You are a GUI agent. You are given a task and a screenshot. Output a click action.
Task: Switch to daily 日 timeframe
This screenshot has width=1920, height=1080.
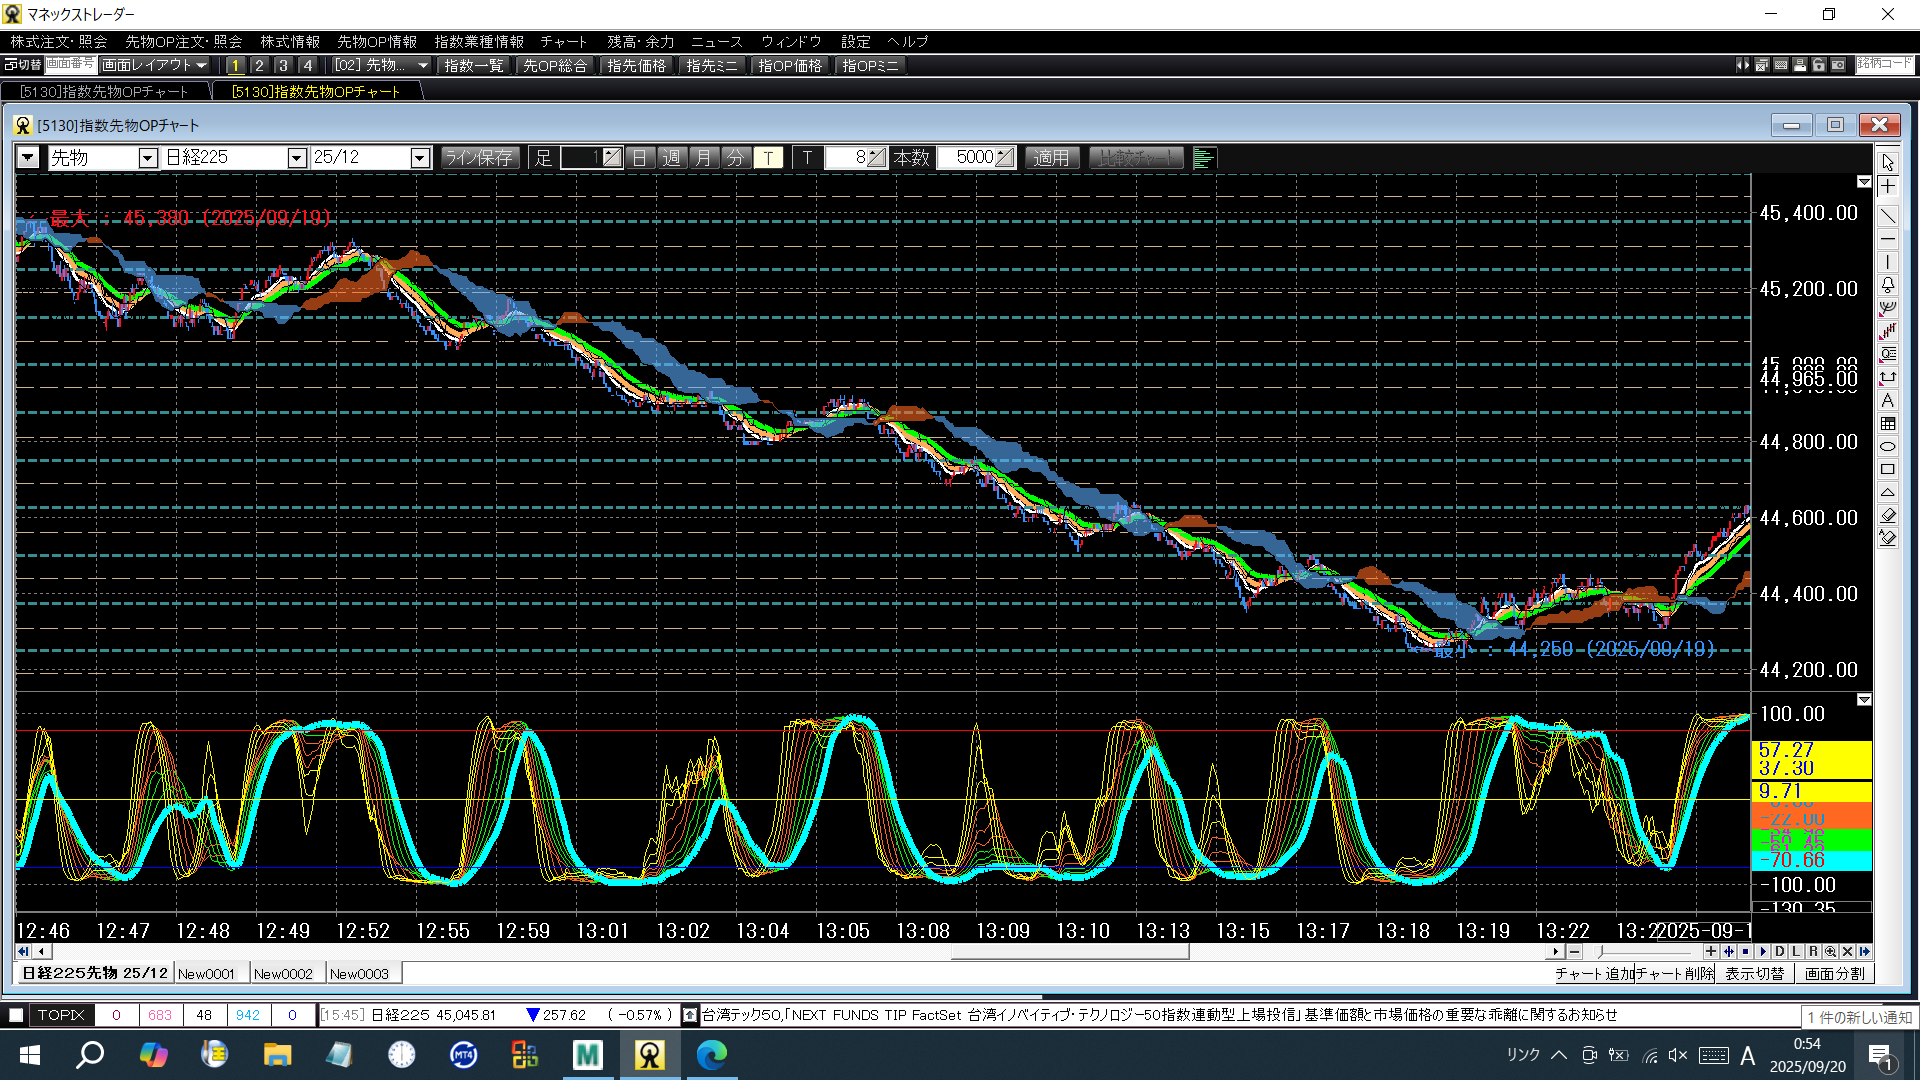(x=639, y=158)
